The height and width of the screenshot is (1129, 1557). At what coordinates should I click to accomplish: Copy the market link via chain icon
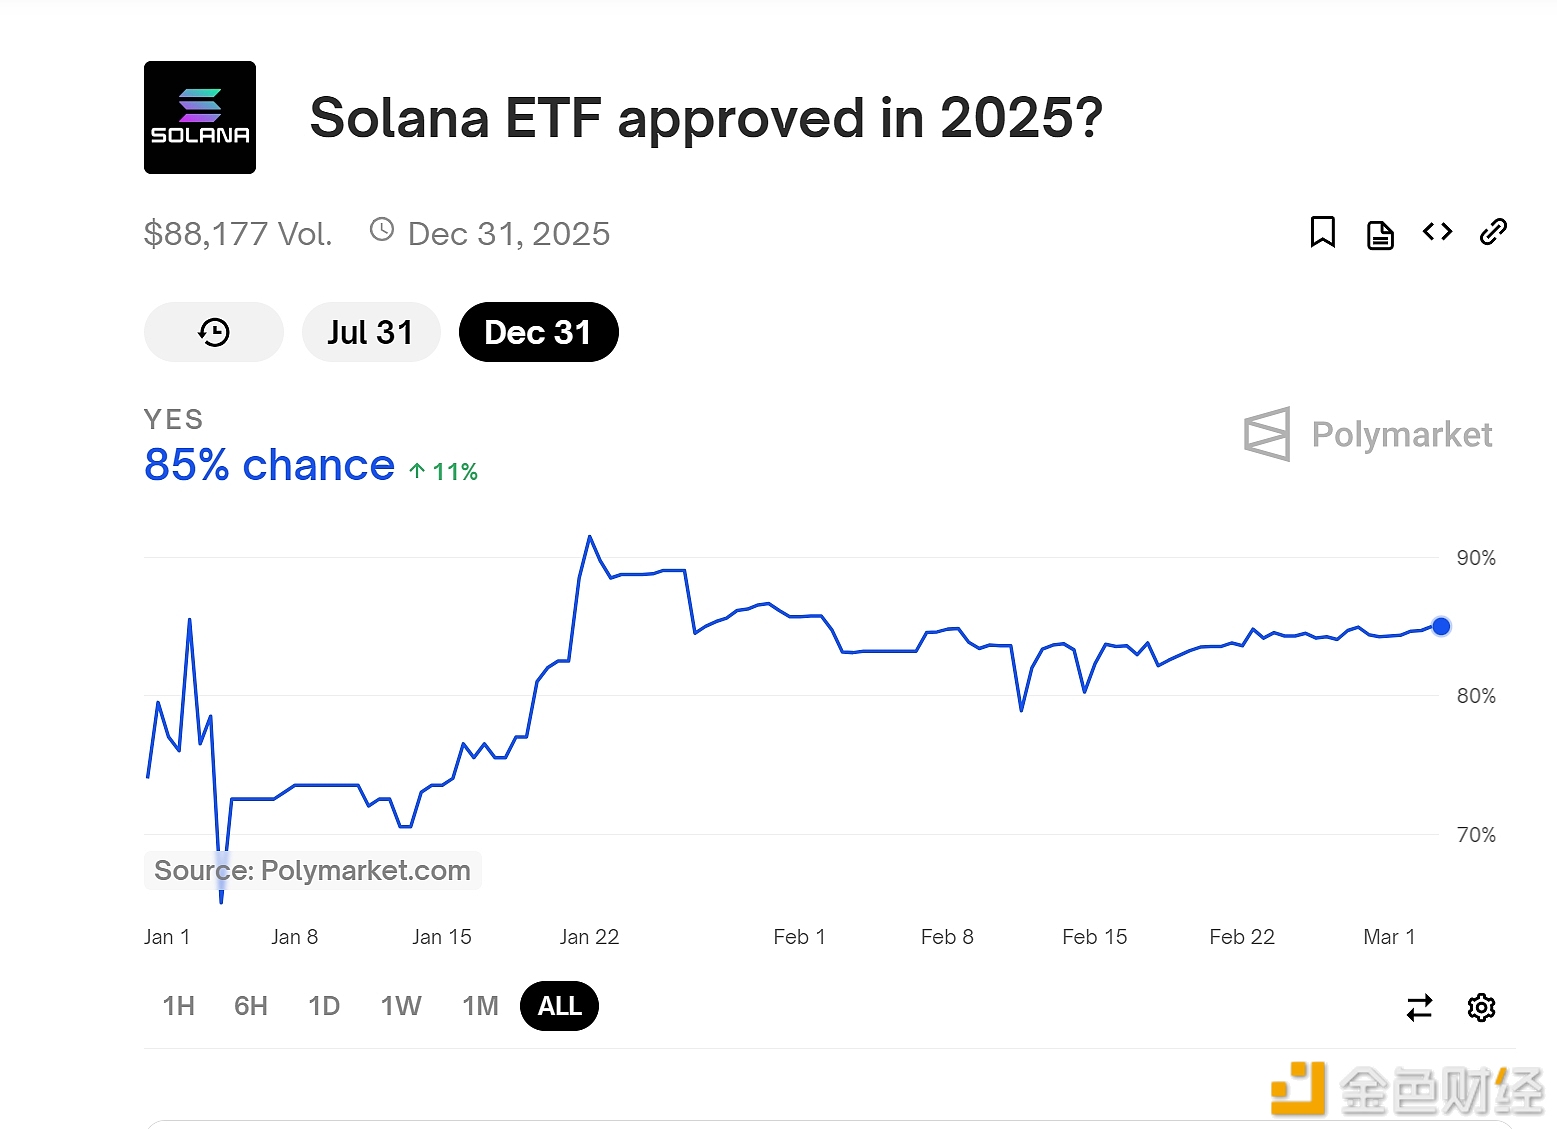tap(1493, 232)
